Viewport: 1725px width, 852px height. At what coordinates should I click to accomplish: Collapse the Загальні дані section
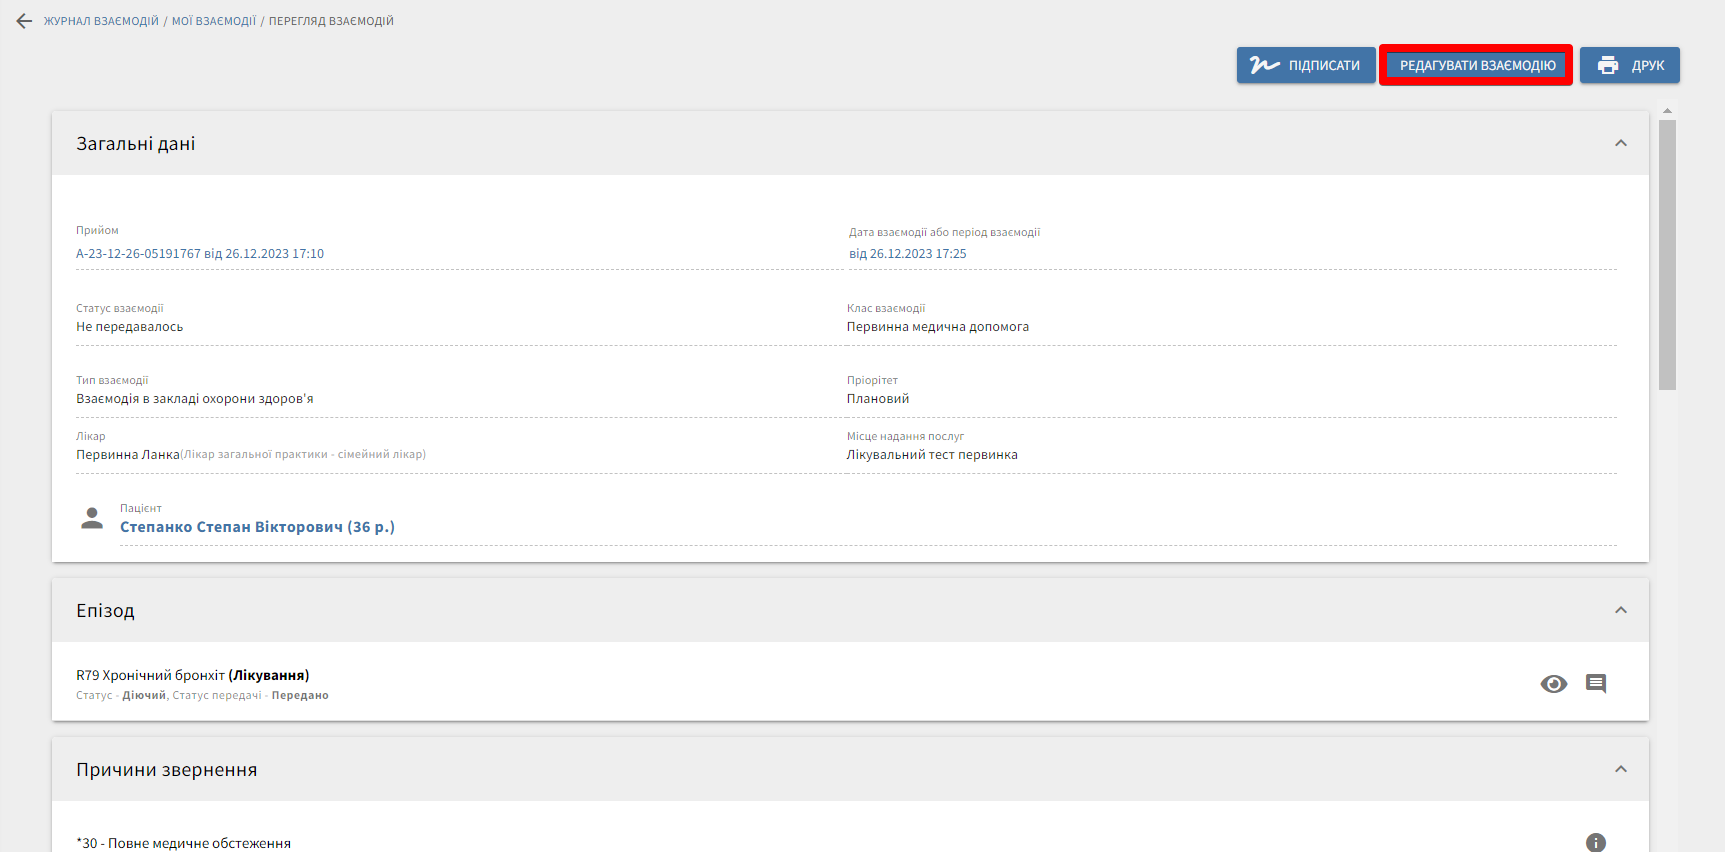(x=1620, y=144)
